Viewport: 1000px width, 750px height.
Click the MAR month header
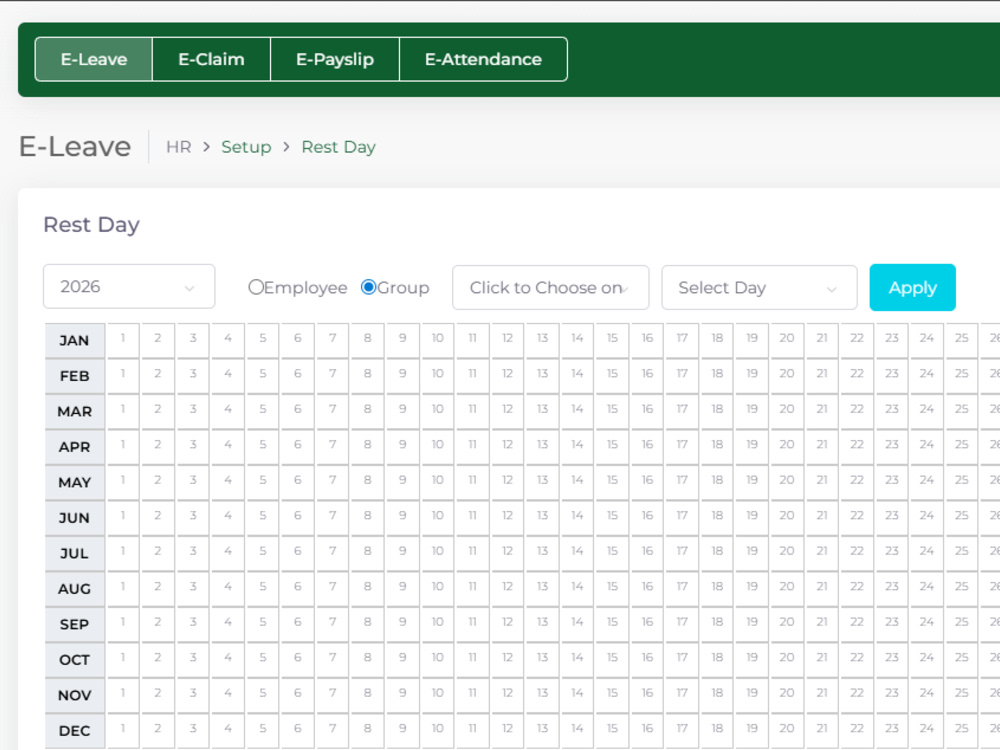click(x=75, y=411)
